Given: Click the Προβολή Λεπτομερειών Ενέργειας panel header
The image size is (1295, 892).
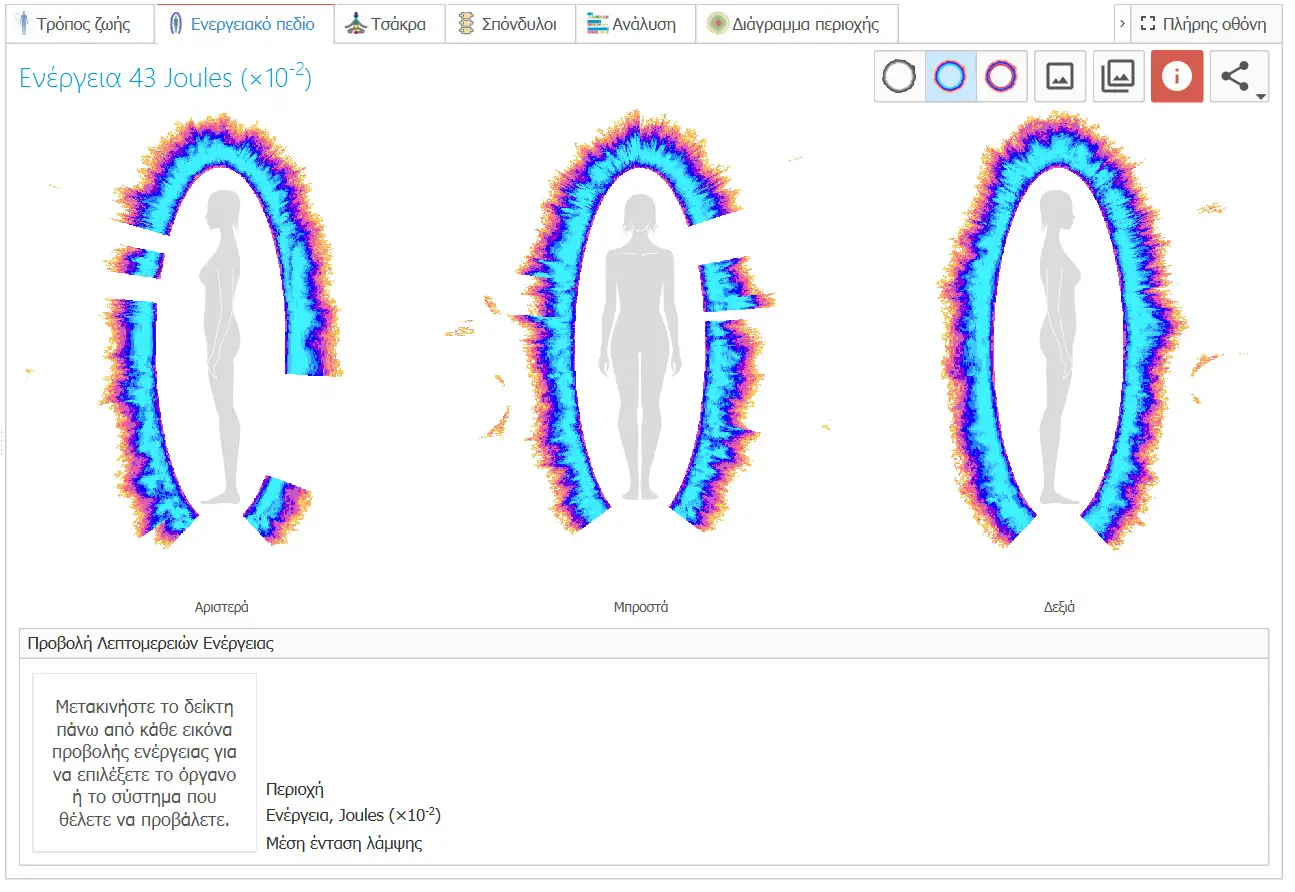Looking at the screenshot, I should pos(644,644).
